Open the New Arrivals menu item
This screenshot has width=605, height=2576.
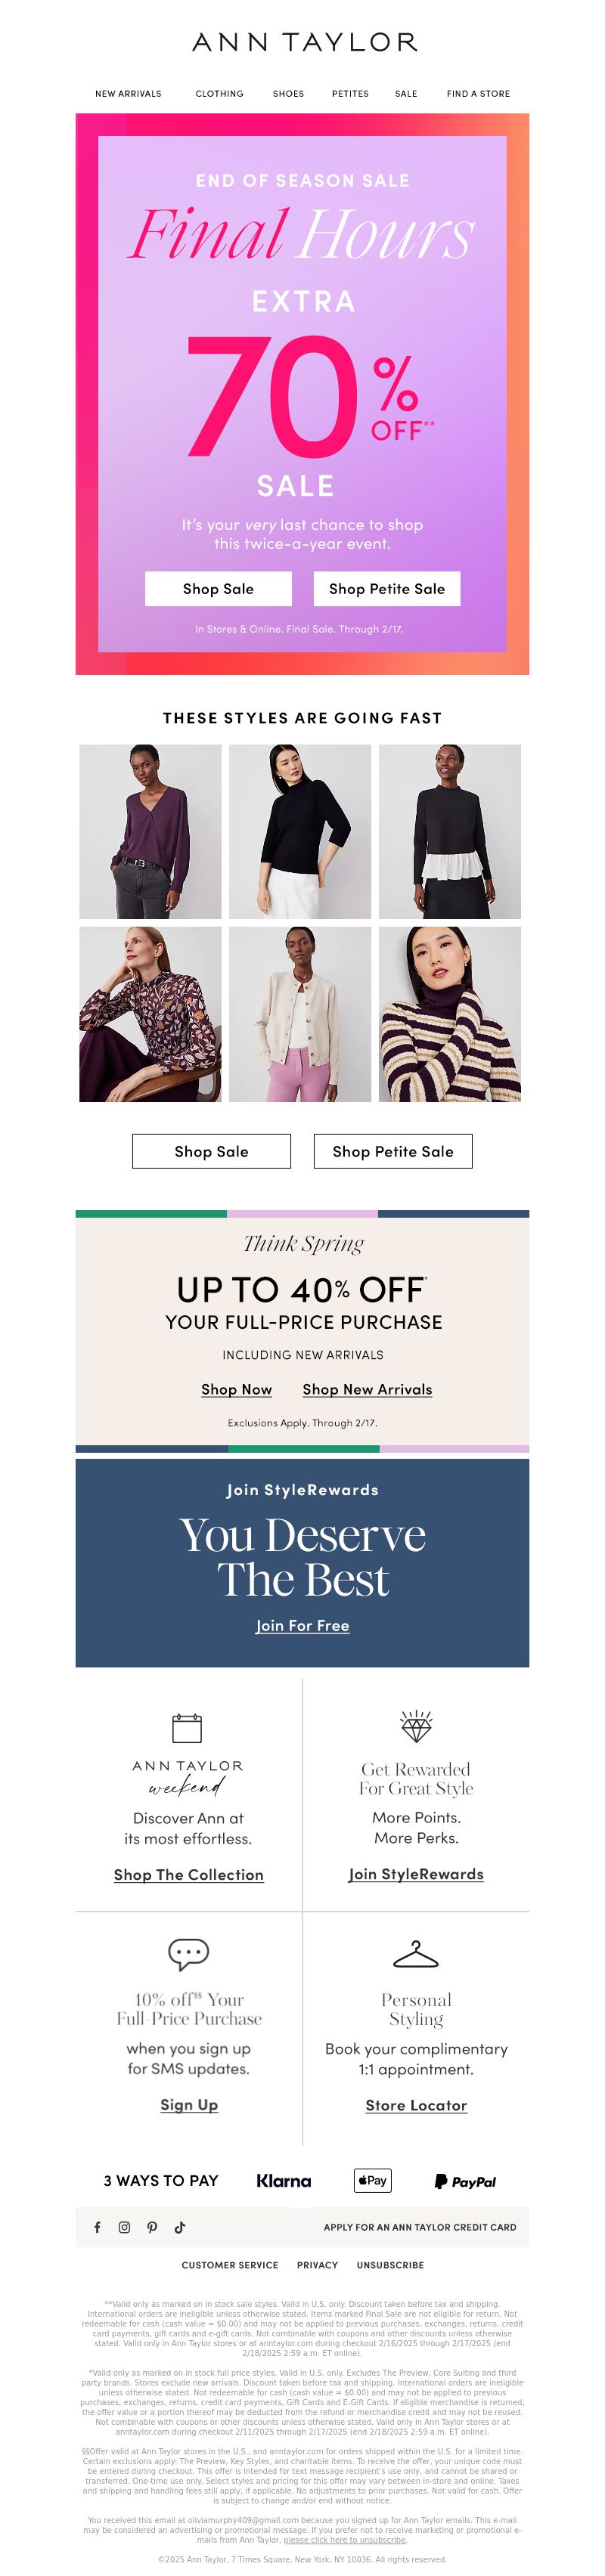(x=128, y=94)
